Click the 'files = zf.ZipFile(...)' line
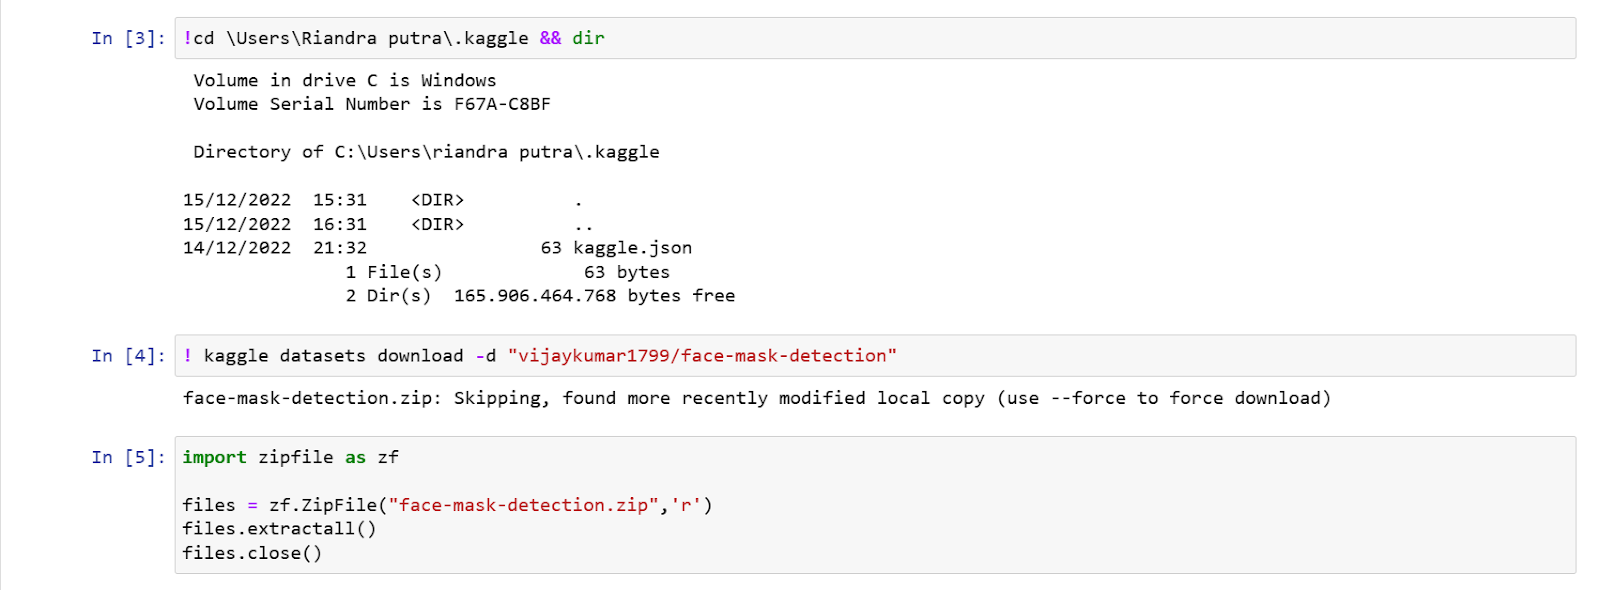This screenshot has height=590, width=1600. [448, 505]
